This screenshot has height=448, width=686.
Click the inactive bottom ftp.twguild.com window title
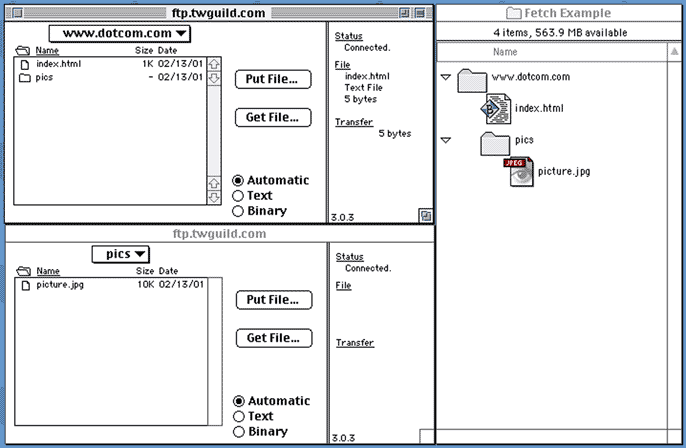point(220,234)
